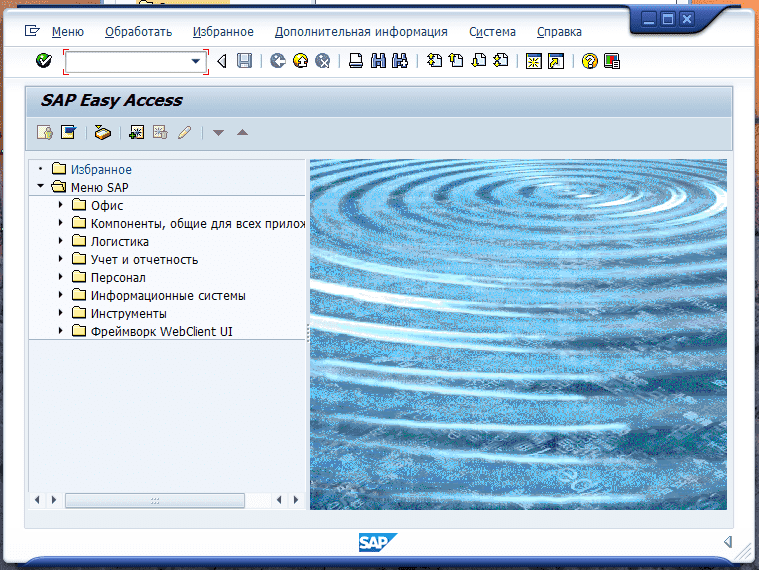Open the Система menu

(492, 31)
